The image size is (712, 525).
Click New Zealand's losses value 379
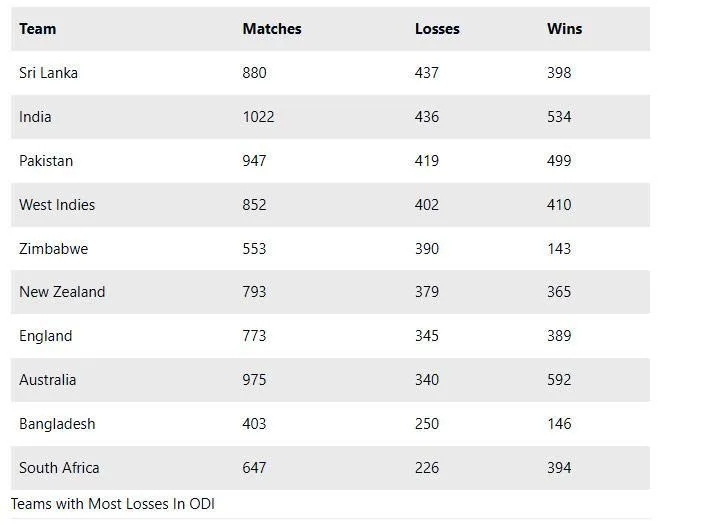pyautogui.click(x=427, y=292)
